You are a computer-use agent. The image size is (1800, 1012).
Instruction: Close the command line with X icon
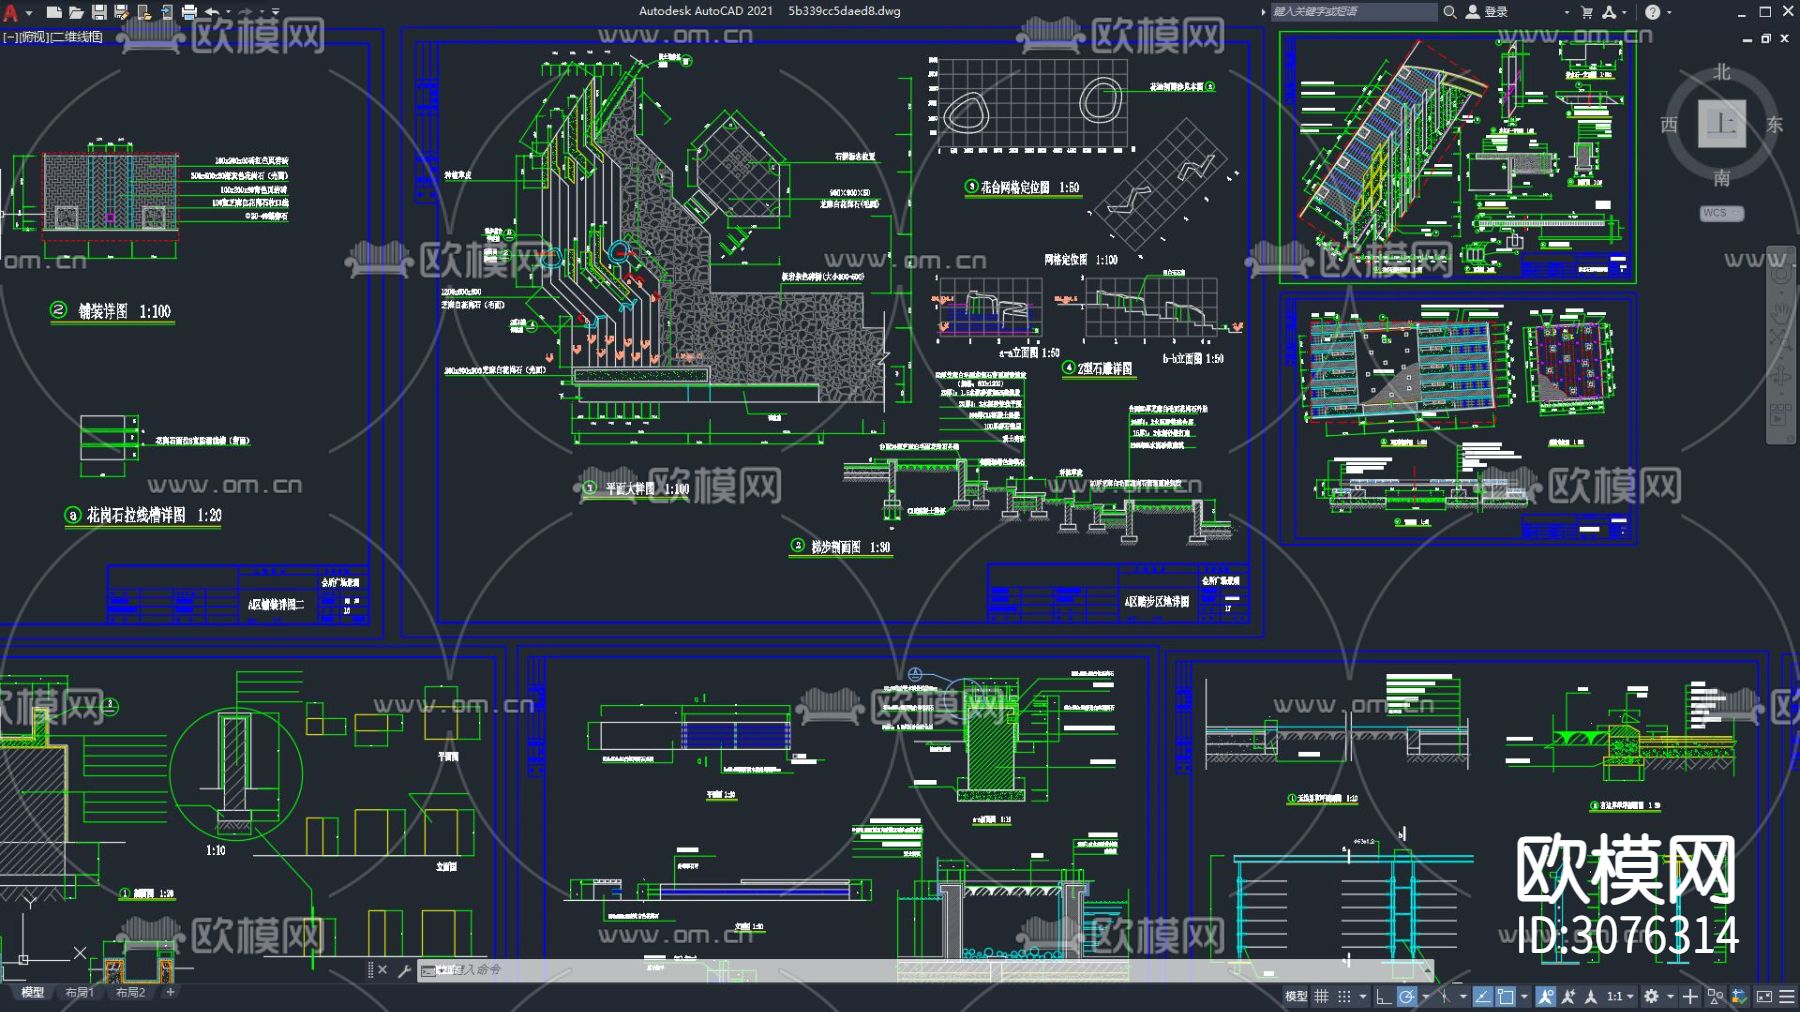pyautogui.click(x=382, y=970)
